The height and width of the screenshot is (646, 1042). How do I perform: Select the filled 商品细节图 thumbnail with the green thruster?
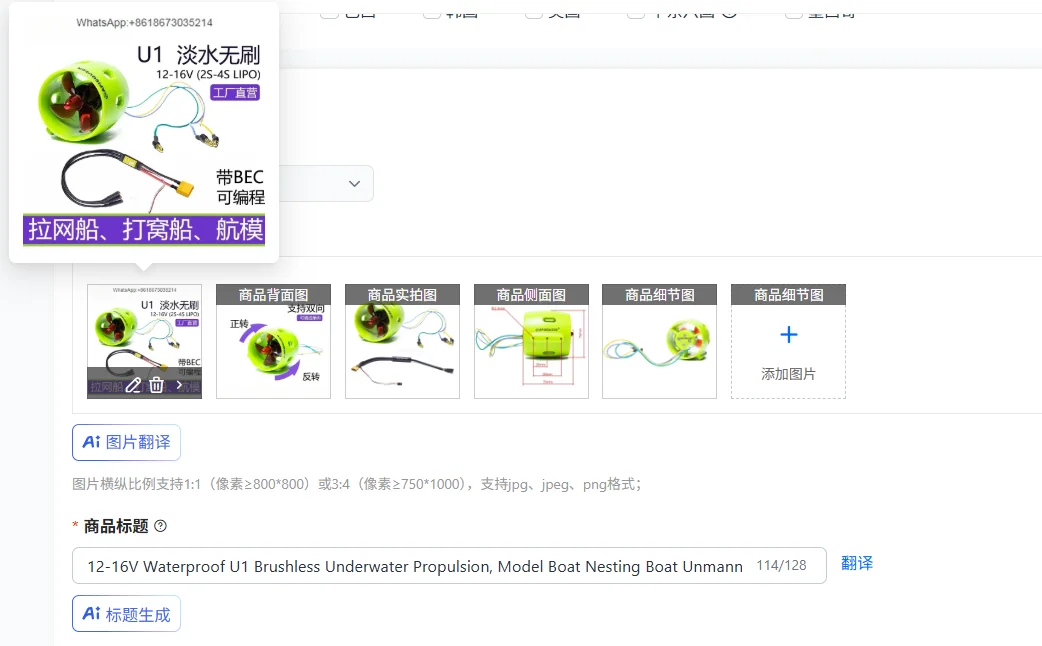click(659, 342)
